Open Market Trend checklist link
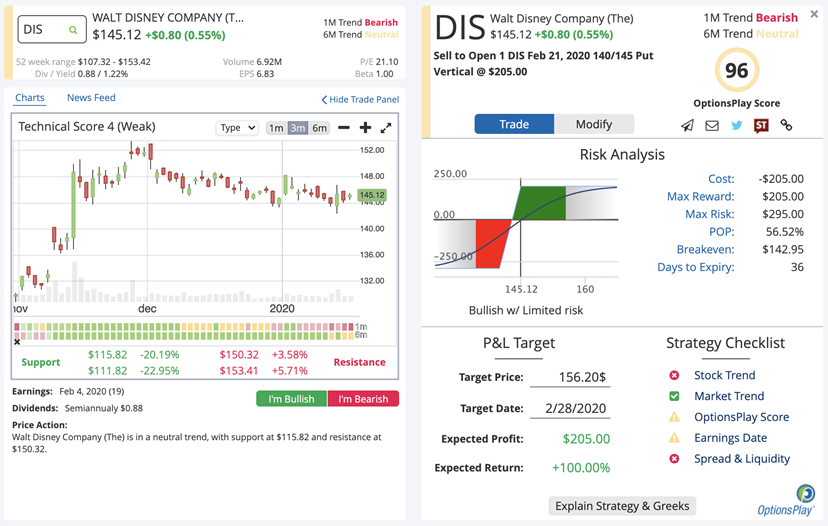828x526 pixels. 729,396
